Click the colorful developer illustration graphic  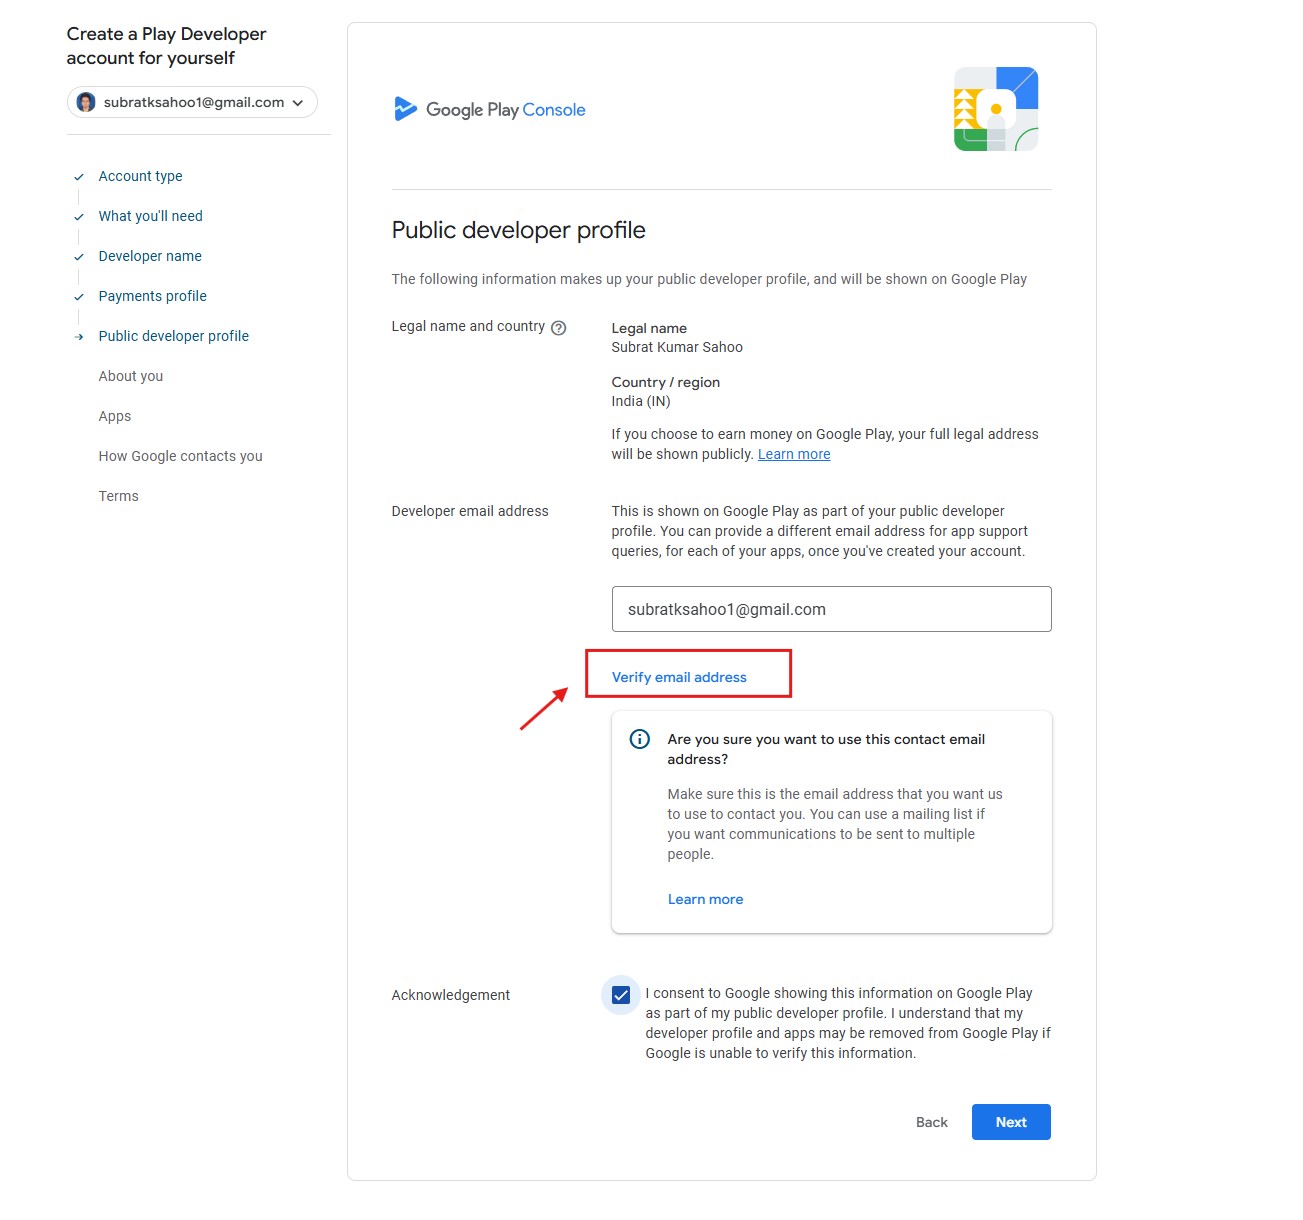point(995,109)
